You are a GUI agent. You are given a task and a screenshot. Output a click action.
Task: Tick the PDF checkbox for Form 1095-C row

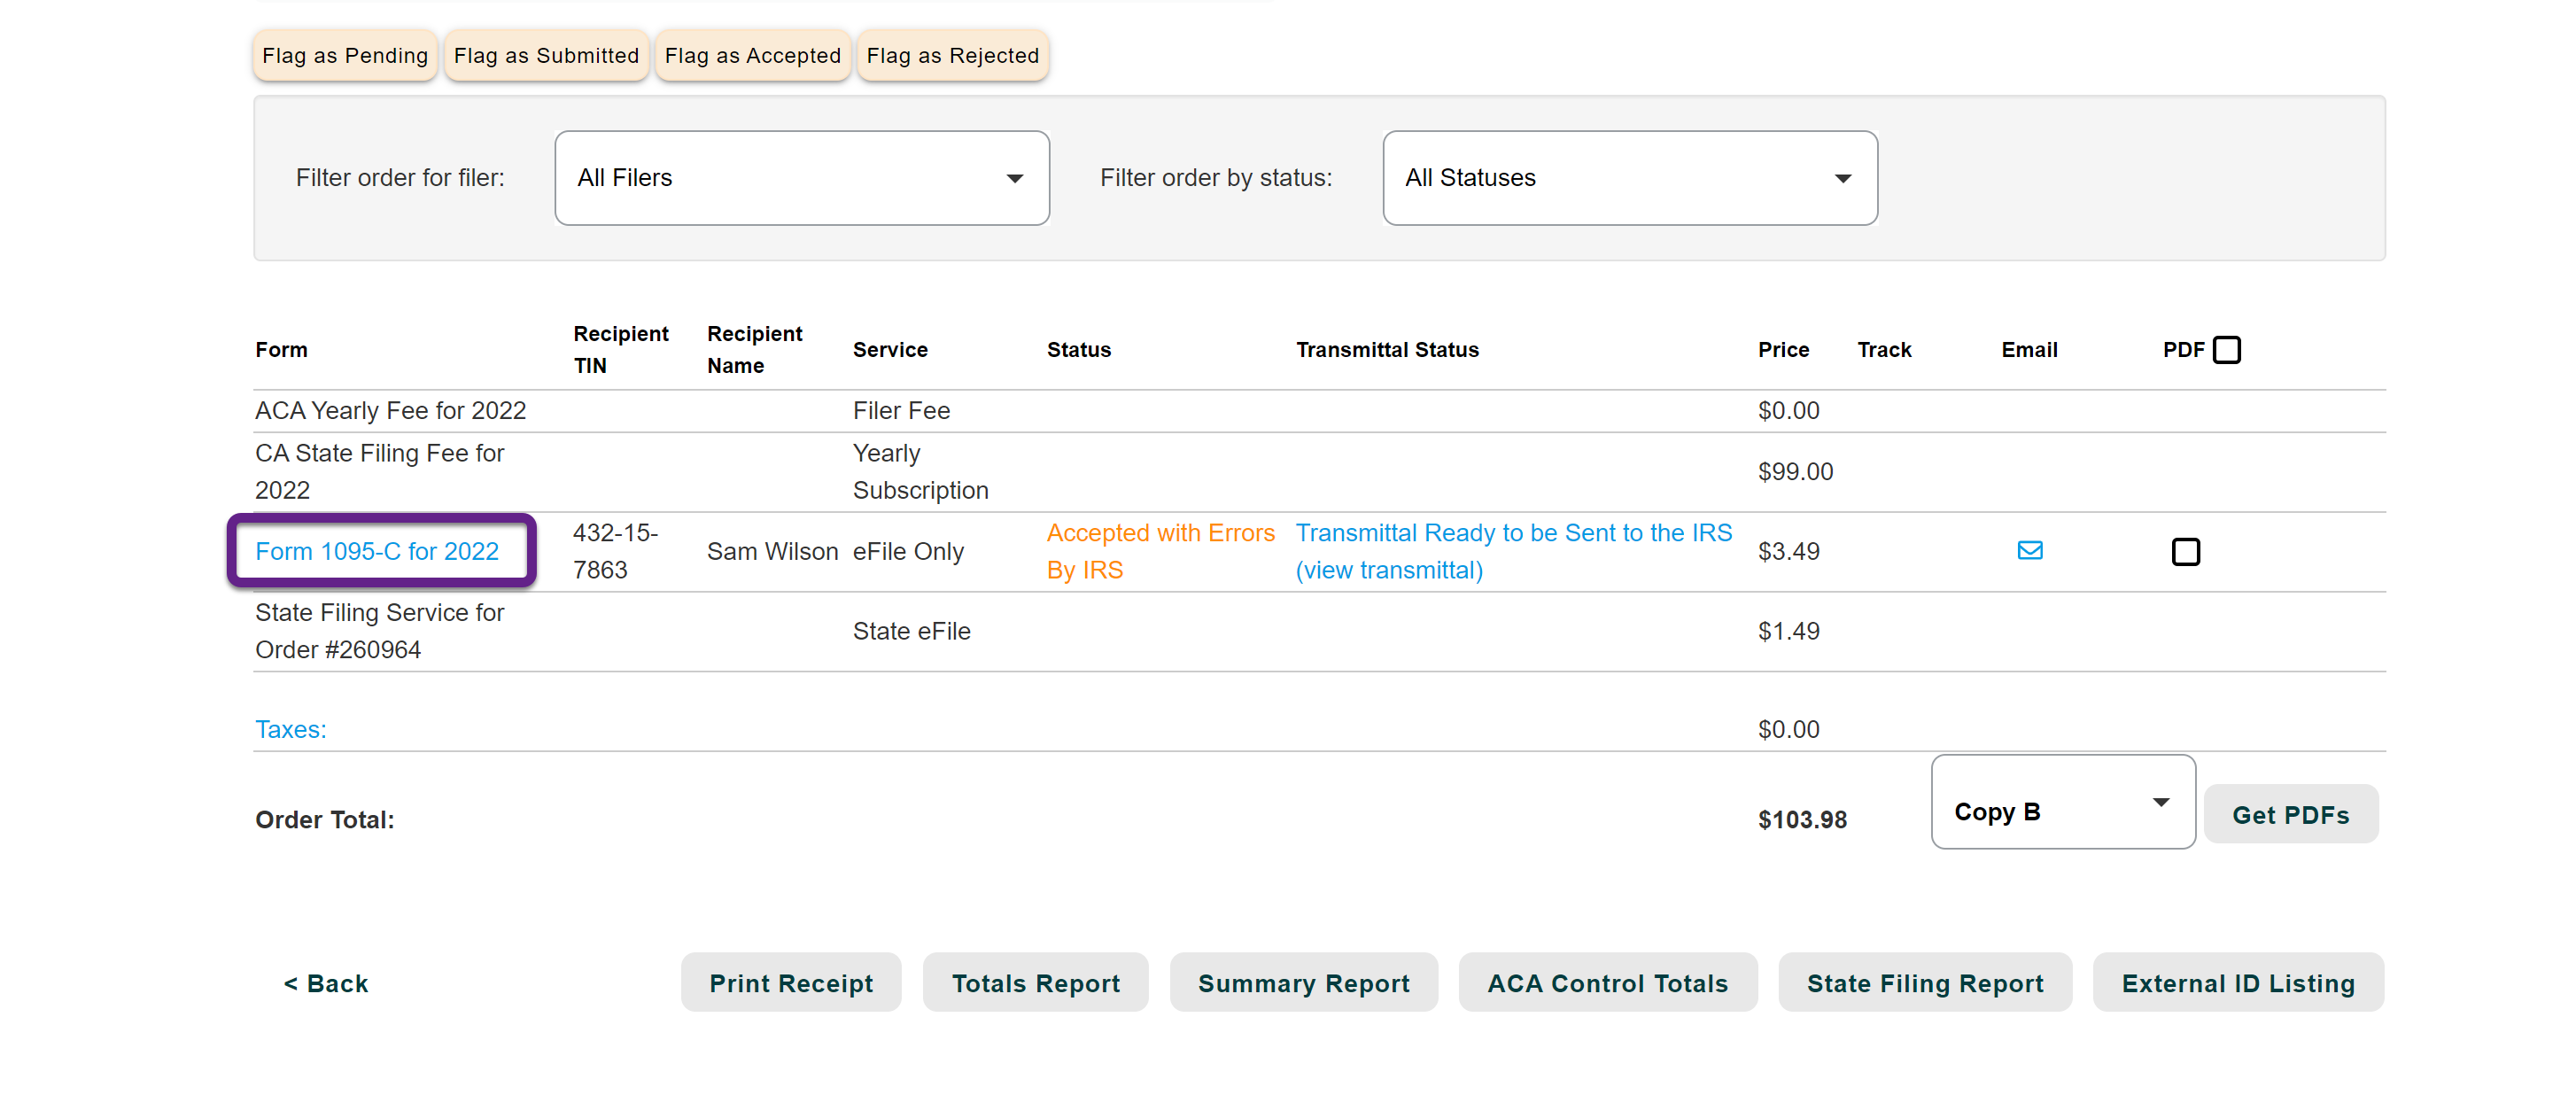2185,551
